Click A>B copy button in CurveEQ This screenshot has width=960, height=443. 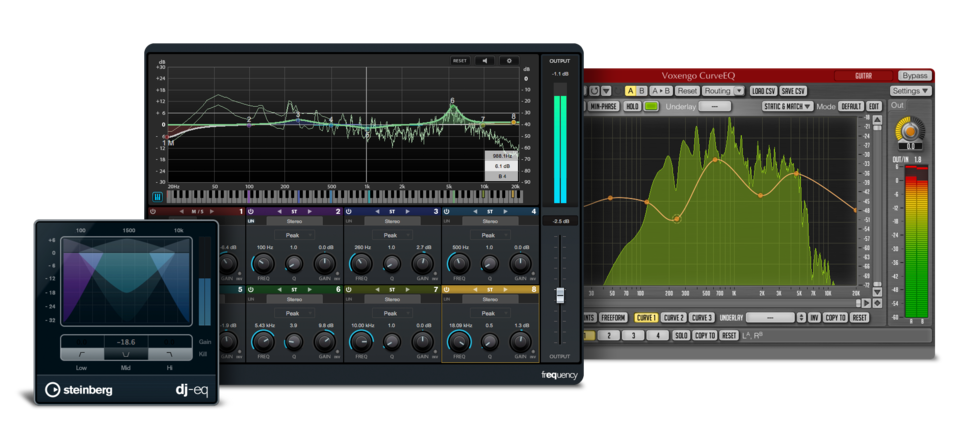661,91
